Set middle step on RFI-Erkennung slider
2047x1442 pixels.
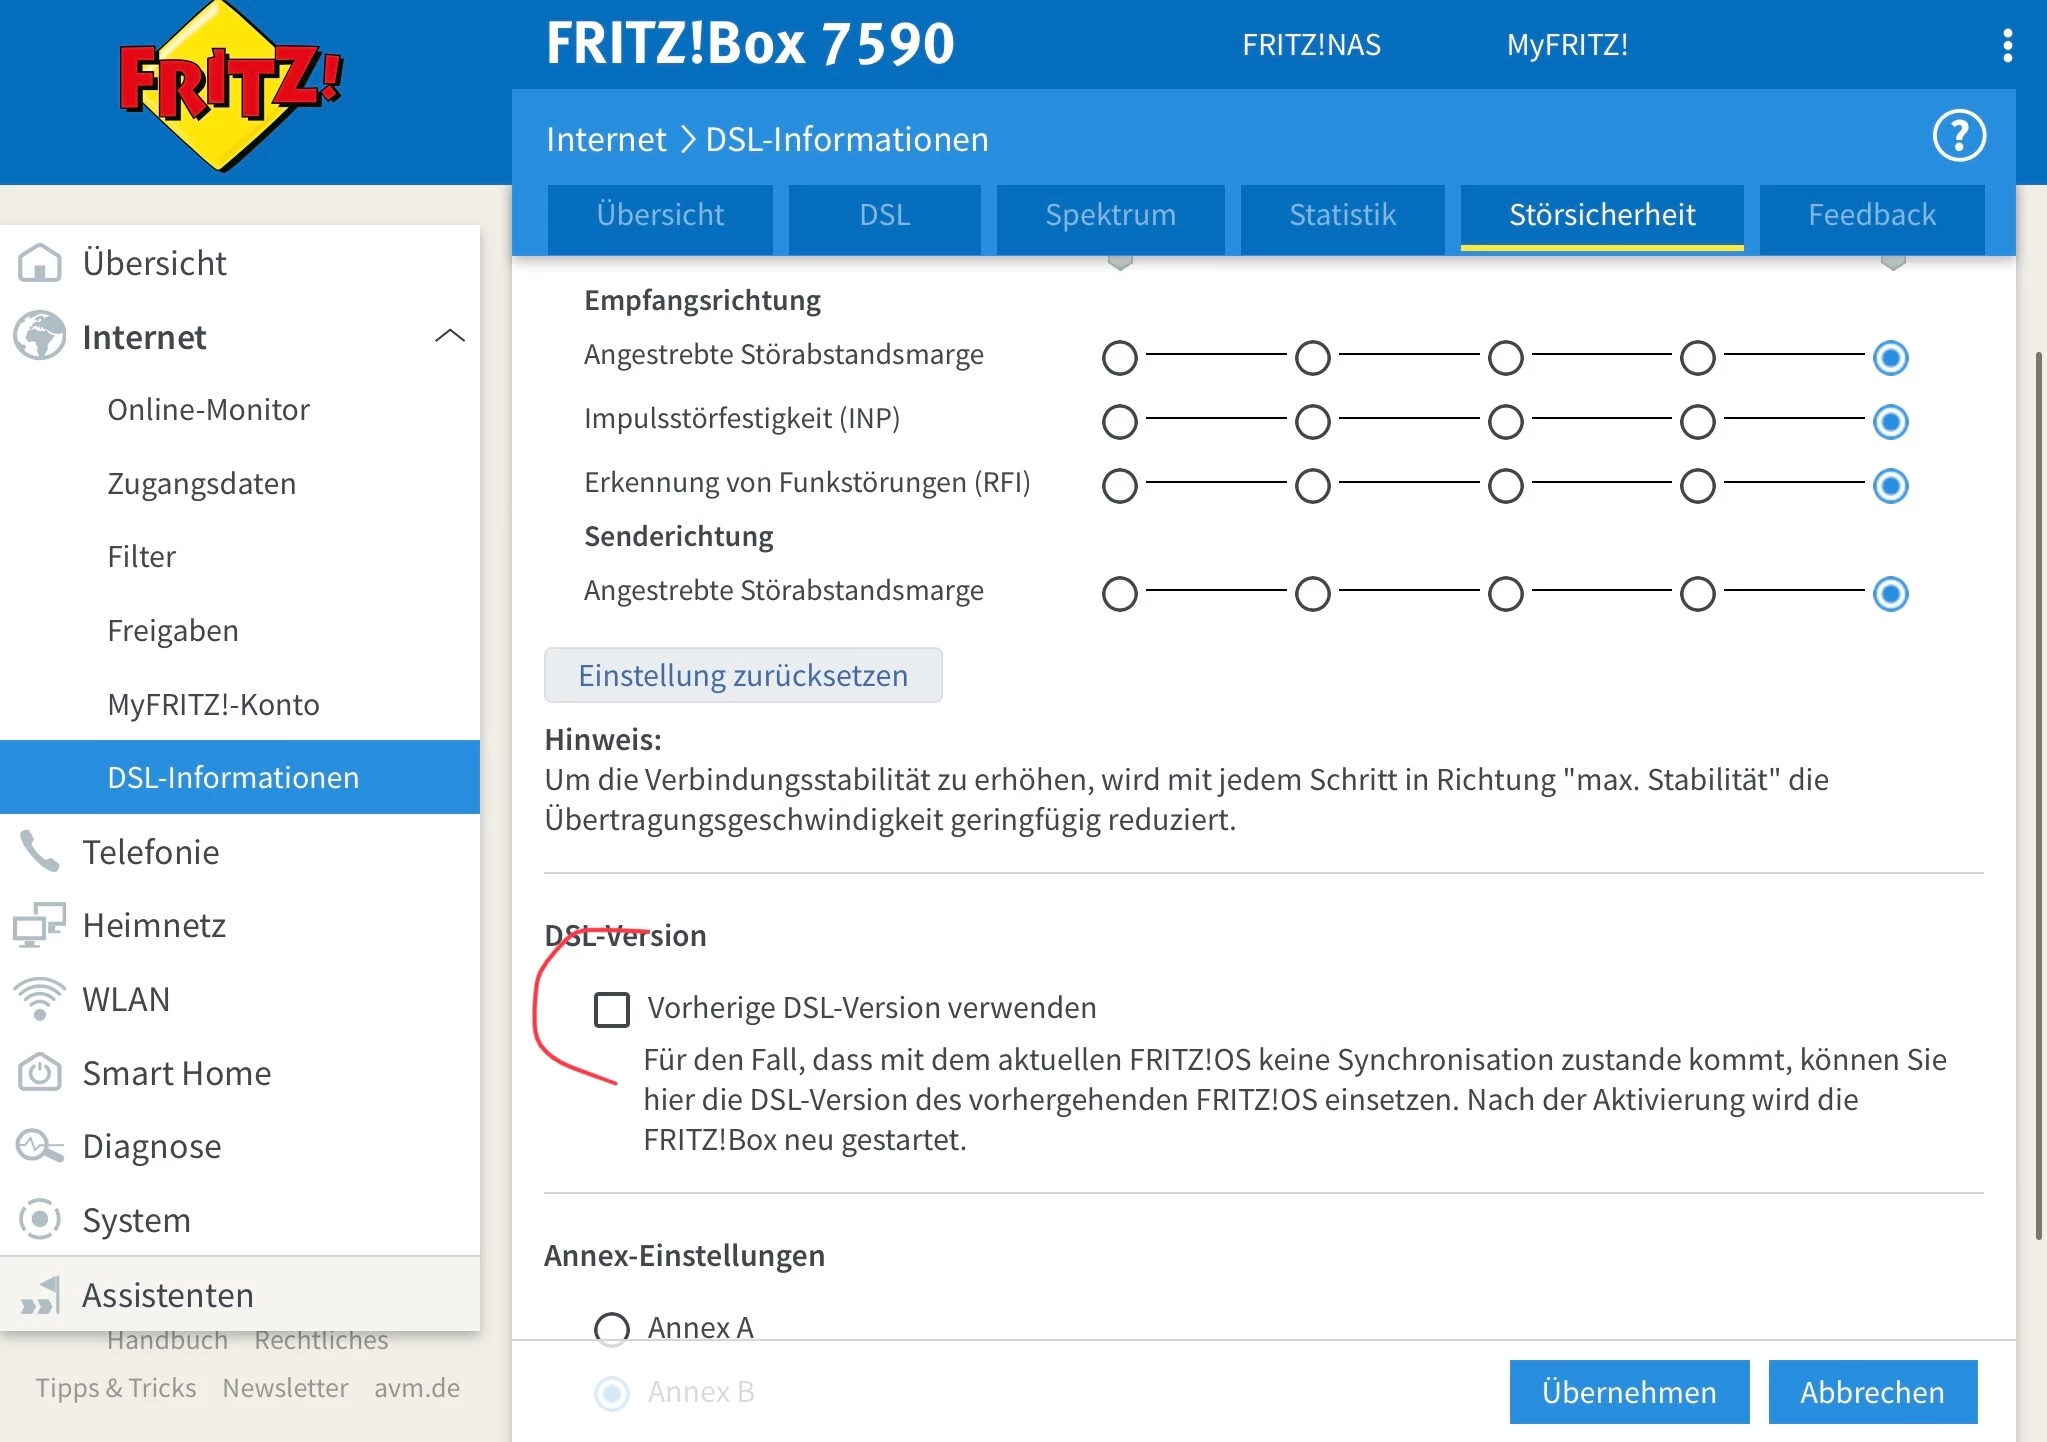[1505, 486]
